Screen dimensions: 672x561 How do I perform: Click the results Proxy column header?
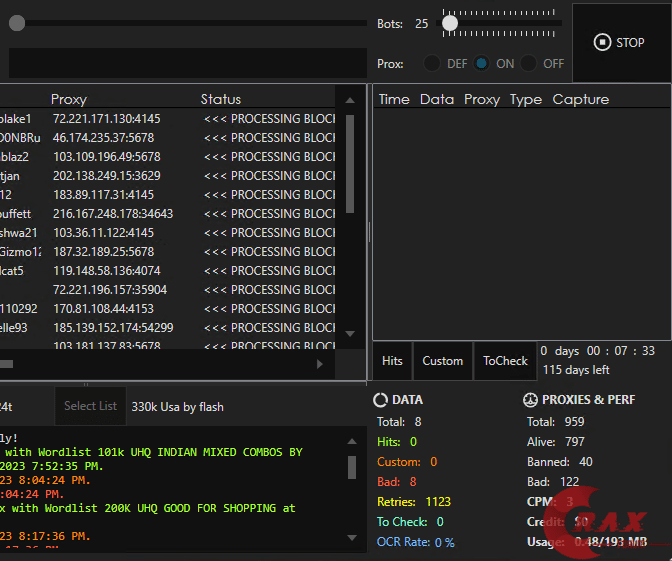(x=482, y=99)
